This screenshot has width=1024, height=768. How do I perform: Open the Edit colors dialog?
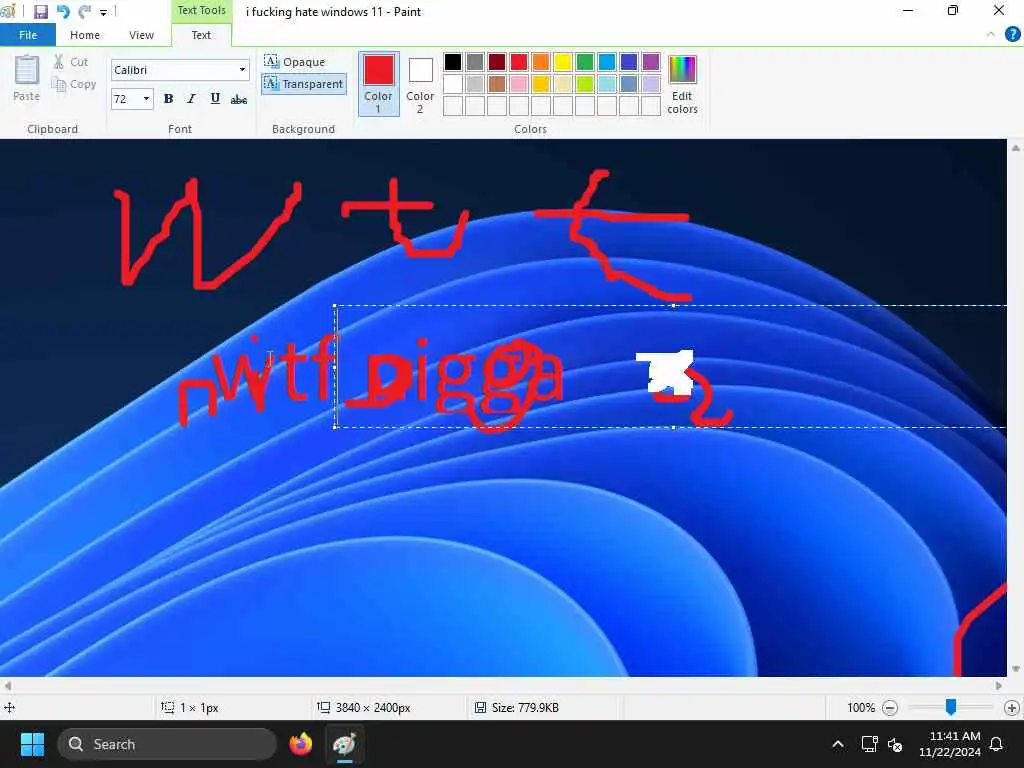click(x=682, y=84)
